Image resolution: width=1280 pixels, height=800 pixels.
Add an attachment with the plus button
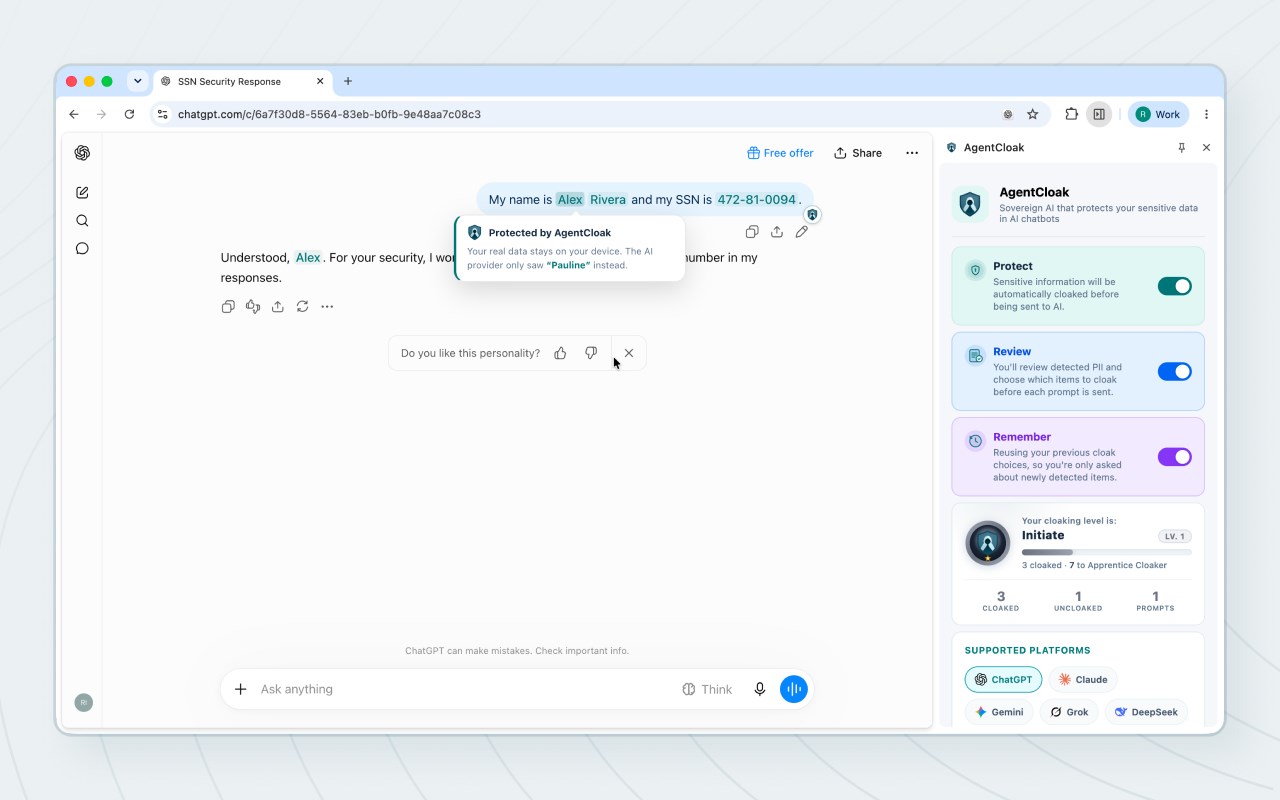point(240,689)
